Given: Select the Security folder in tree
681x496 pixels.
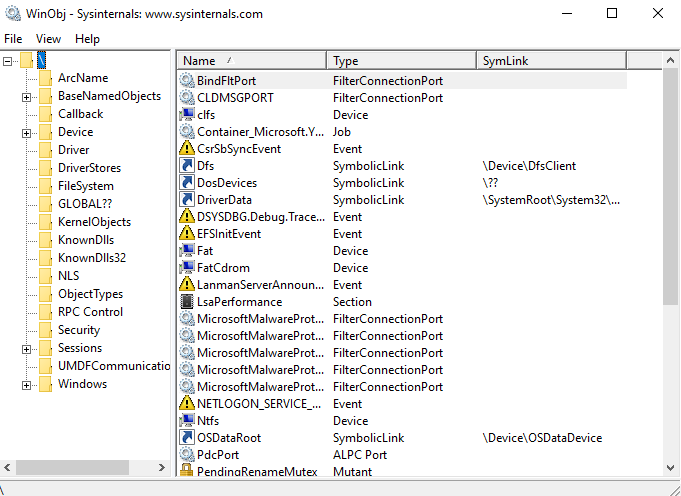Looking at the screenshot, I should click(x=79, y=330).
